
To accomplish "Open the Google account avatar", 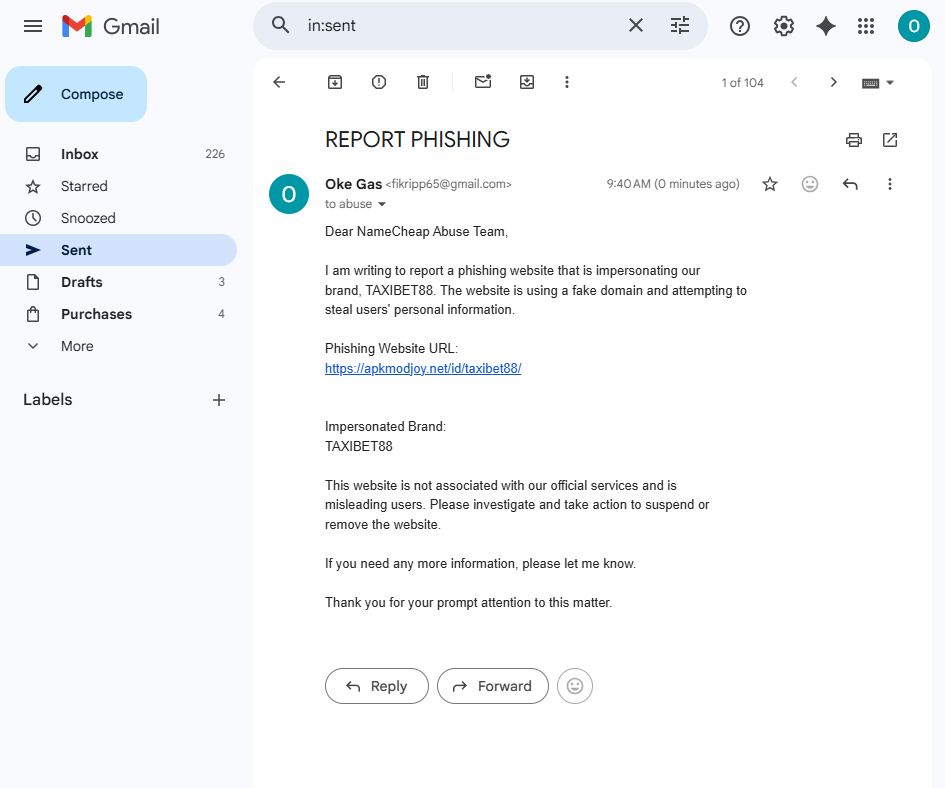I will pyautogui.click(x=914, y=26).
